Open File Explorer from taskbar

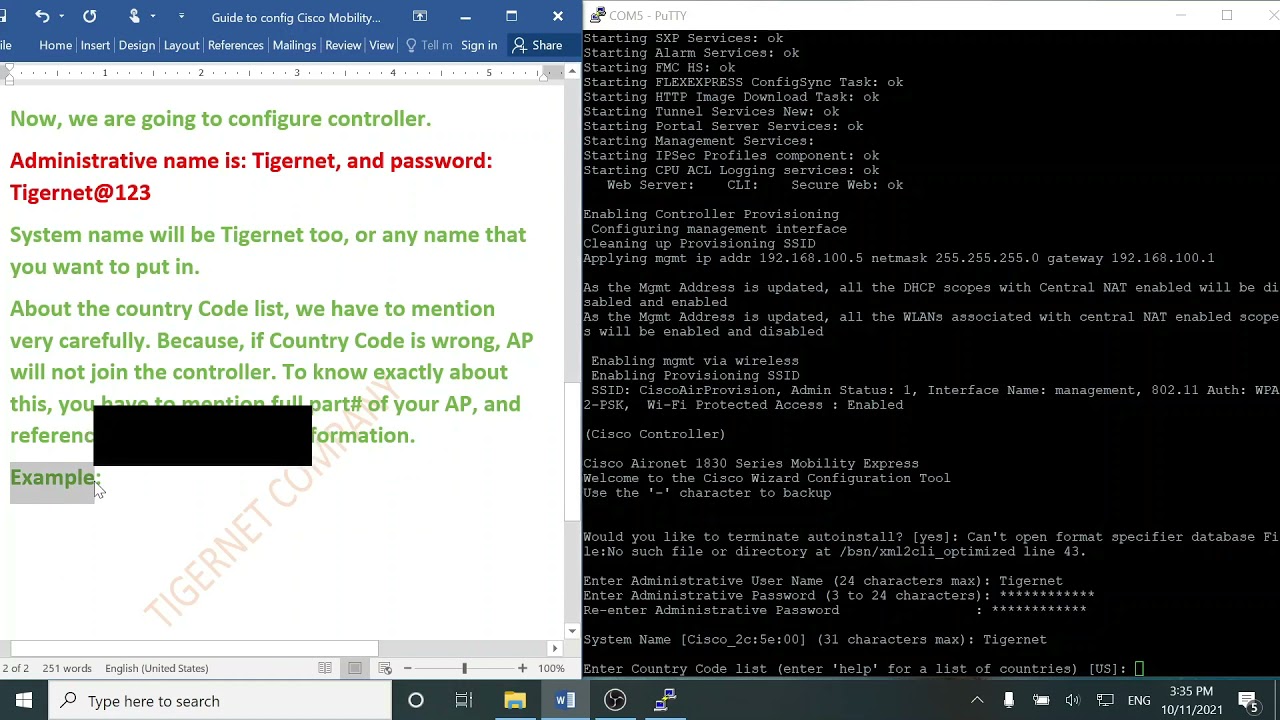point(515,701)
